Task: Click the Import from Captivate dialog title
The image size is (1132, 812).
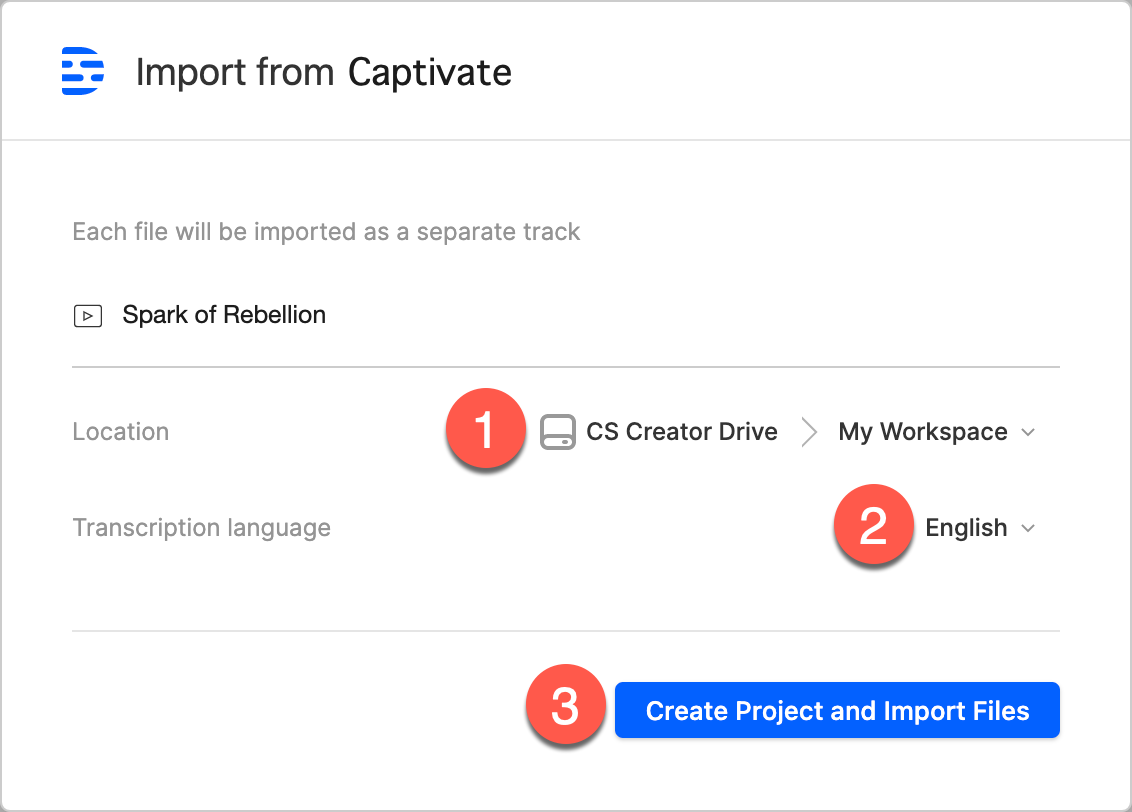Action: 323,72
